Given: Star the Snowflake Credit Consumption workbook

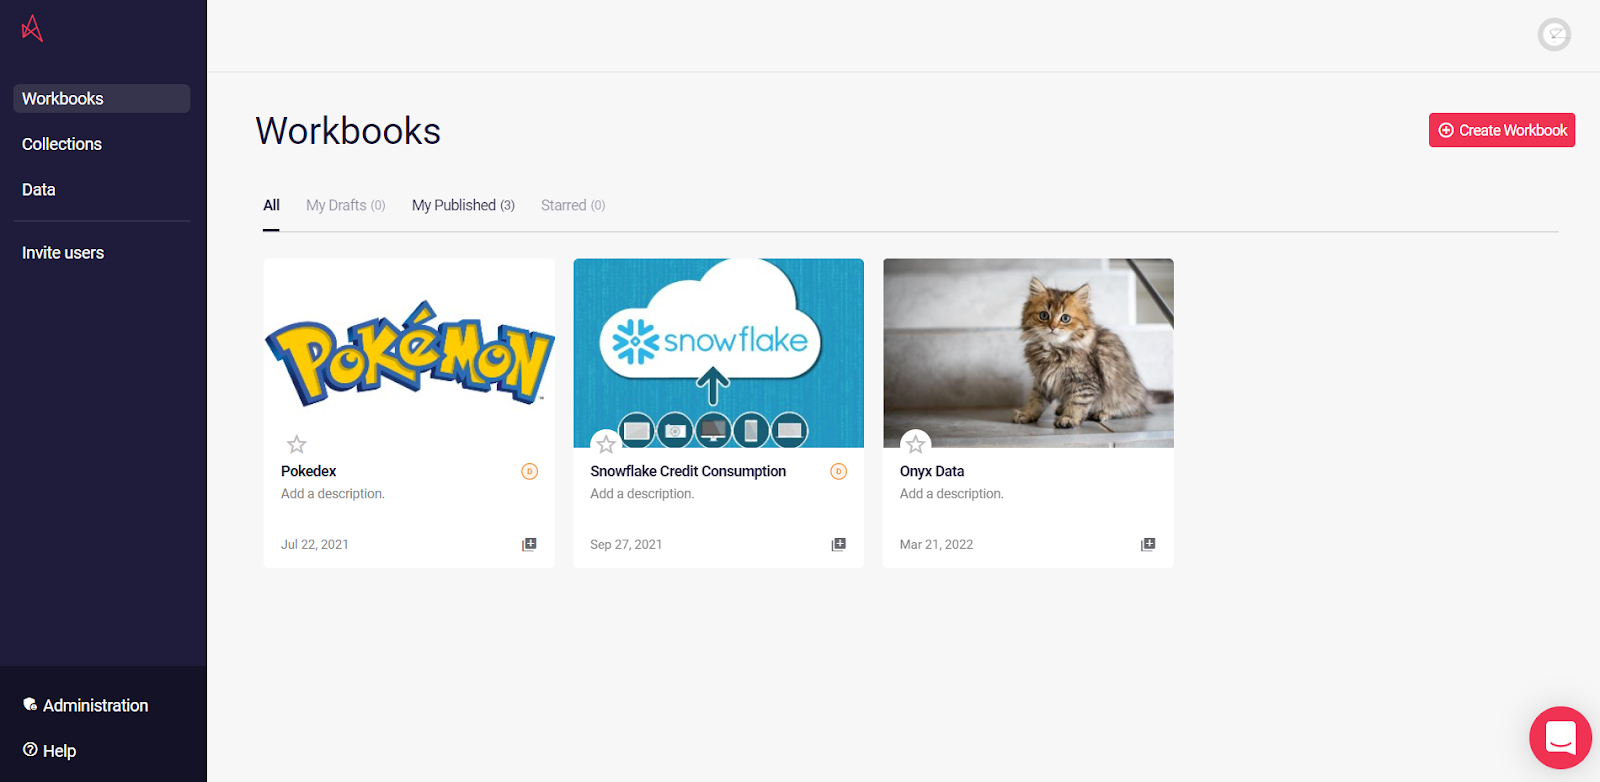Looking at the screenshot, I should point(606,444).
